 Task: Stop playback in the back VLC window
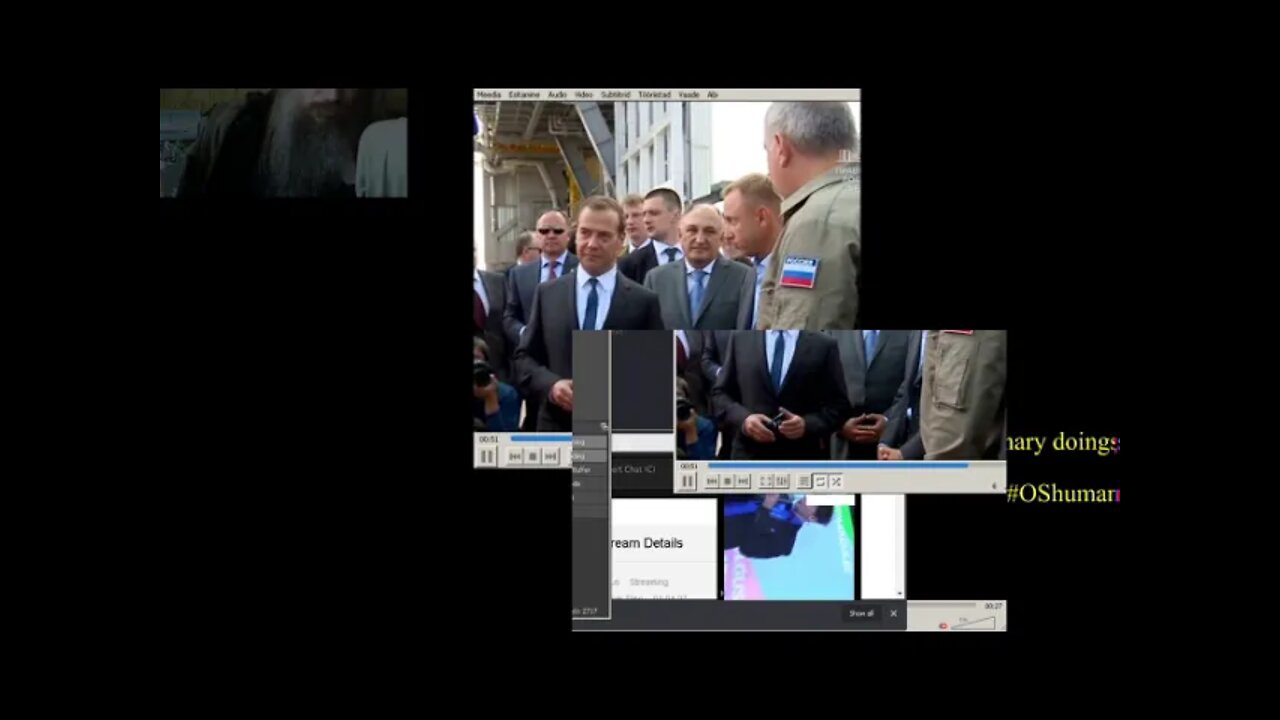533,456
